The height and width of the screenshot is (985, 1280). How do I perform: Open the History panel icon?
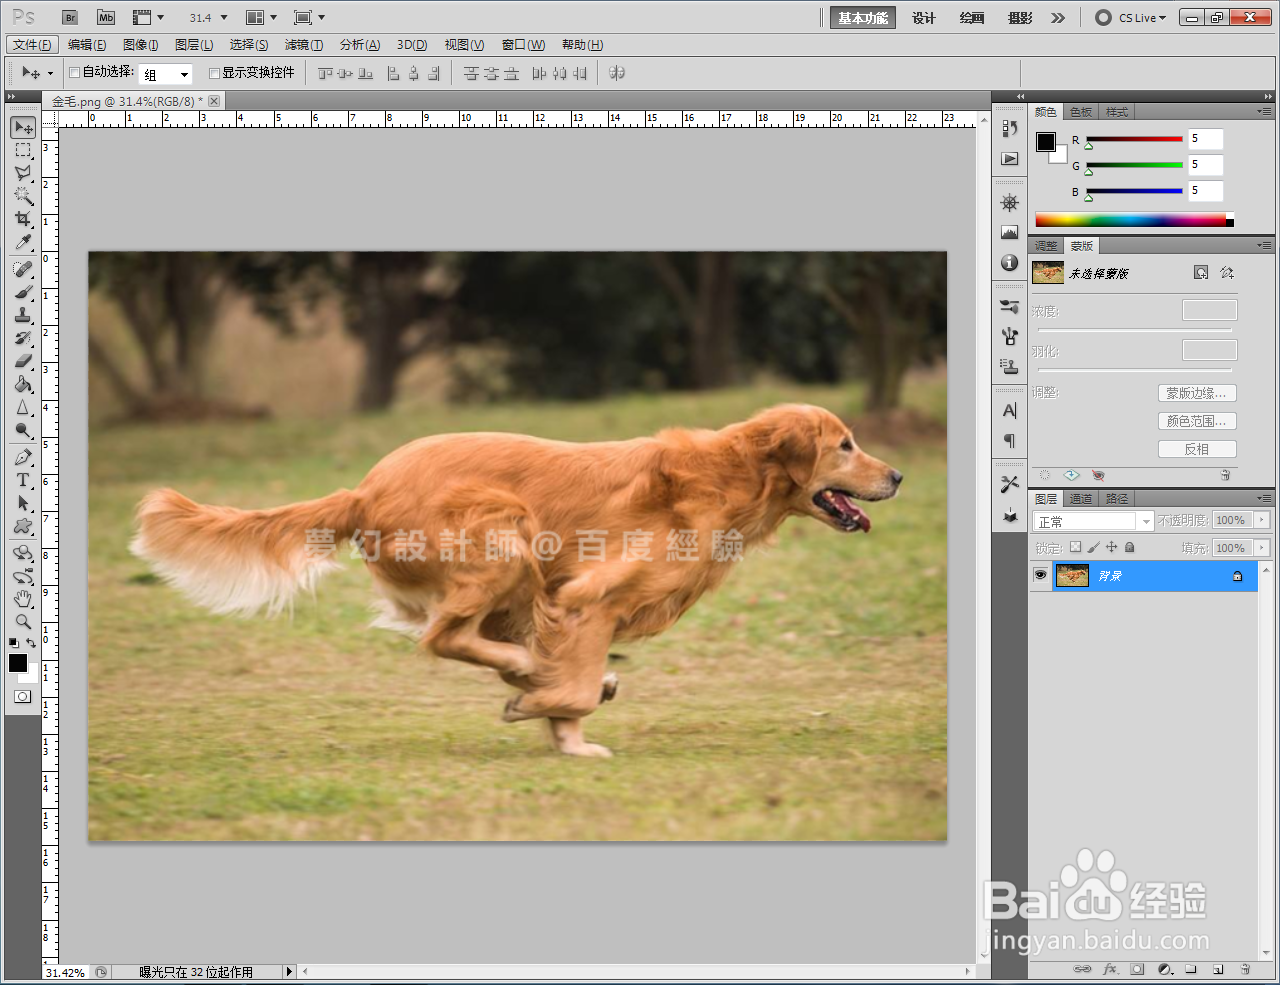coord(1010,129)
